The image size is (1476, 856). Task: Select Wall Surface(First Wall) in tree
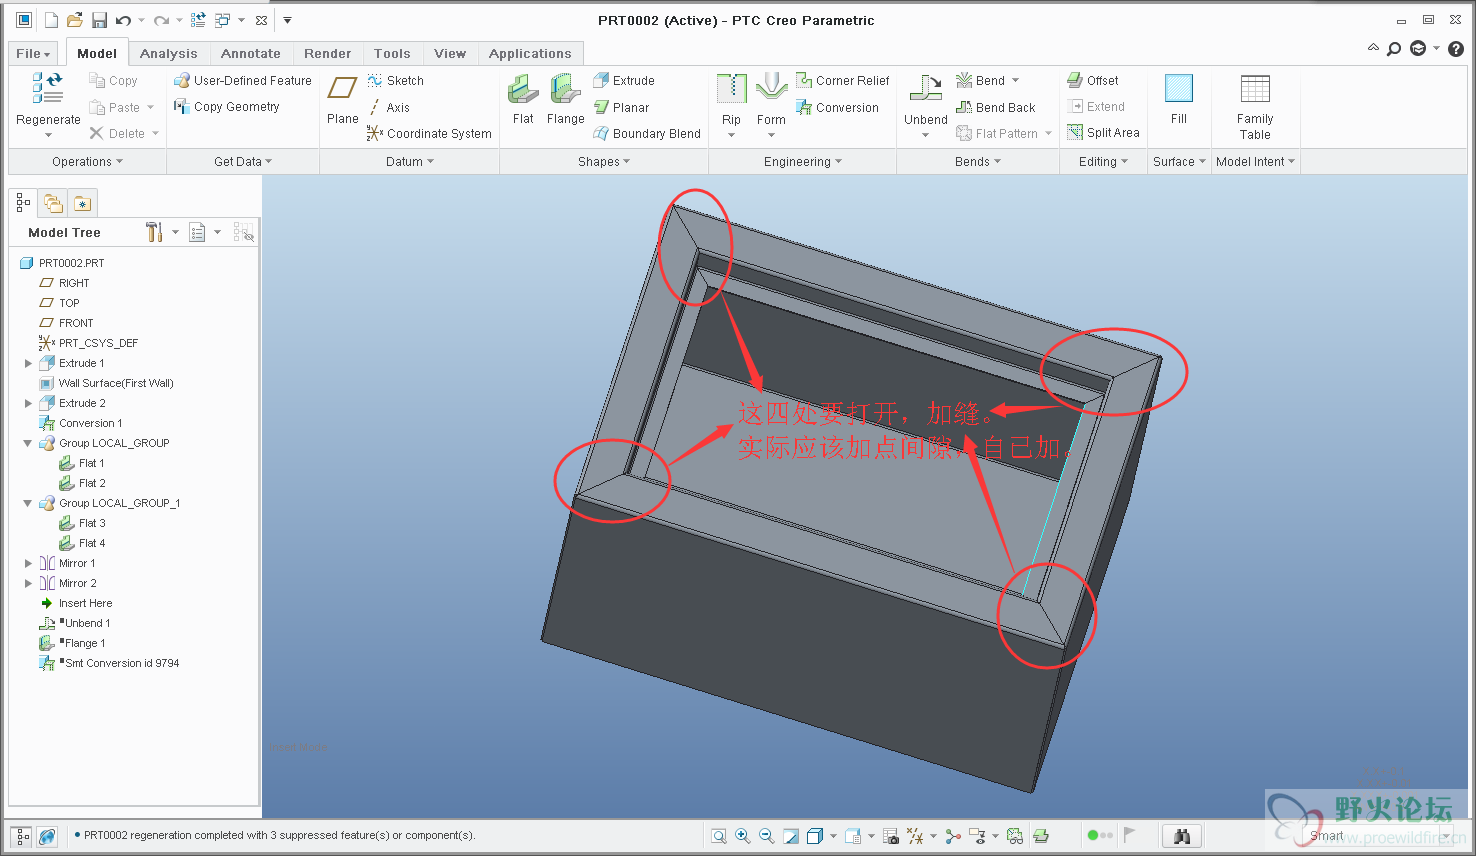pos(107,383)
